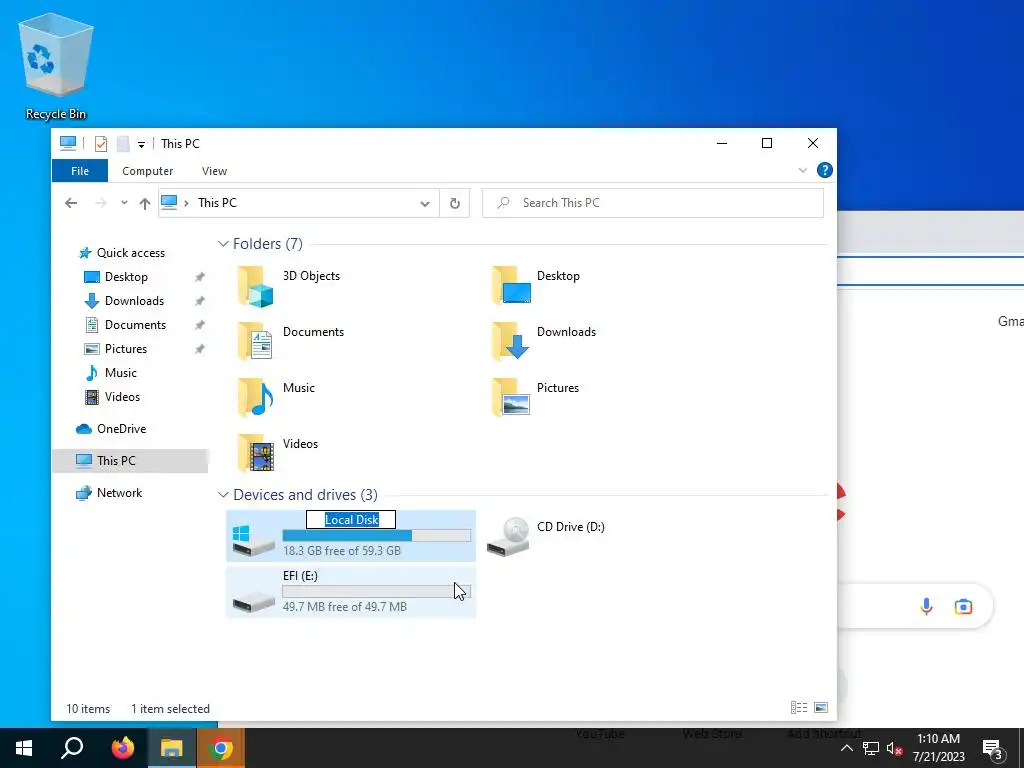Unpin Desktop using its pin icon
Screen dimensions: 1024x768
click(200, 277)
